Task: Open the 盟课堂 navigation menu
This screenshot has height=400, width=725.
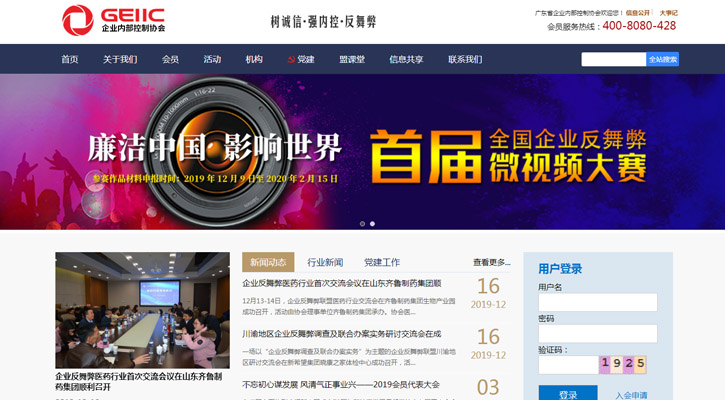Action: point(351,60)
